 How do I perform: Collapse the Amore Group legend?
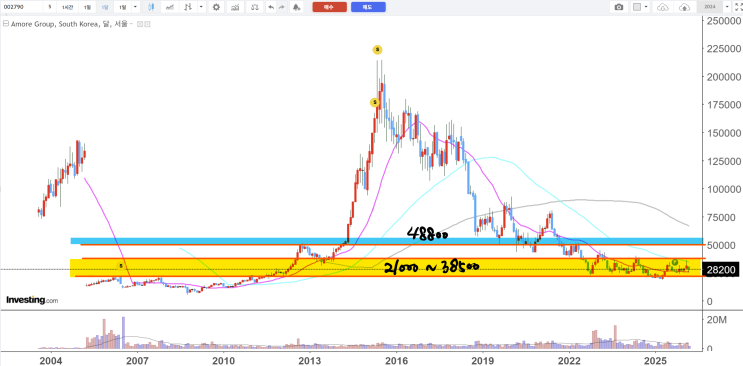5,24
